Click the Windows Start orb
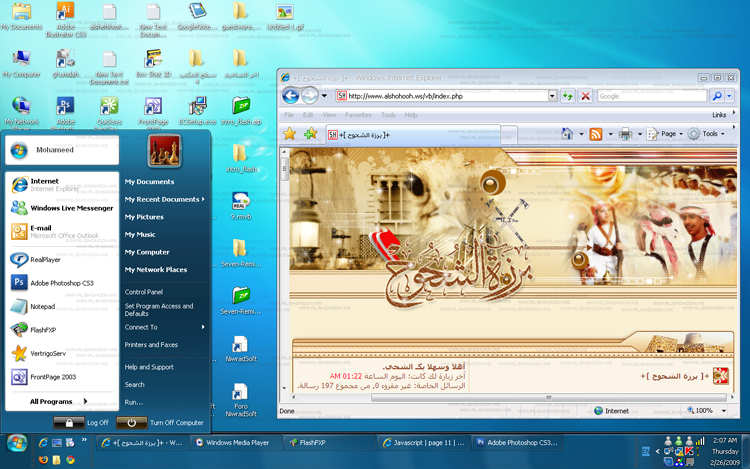The height and width of the screenshot is (469, 750). point(17,443)
